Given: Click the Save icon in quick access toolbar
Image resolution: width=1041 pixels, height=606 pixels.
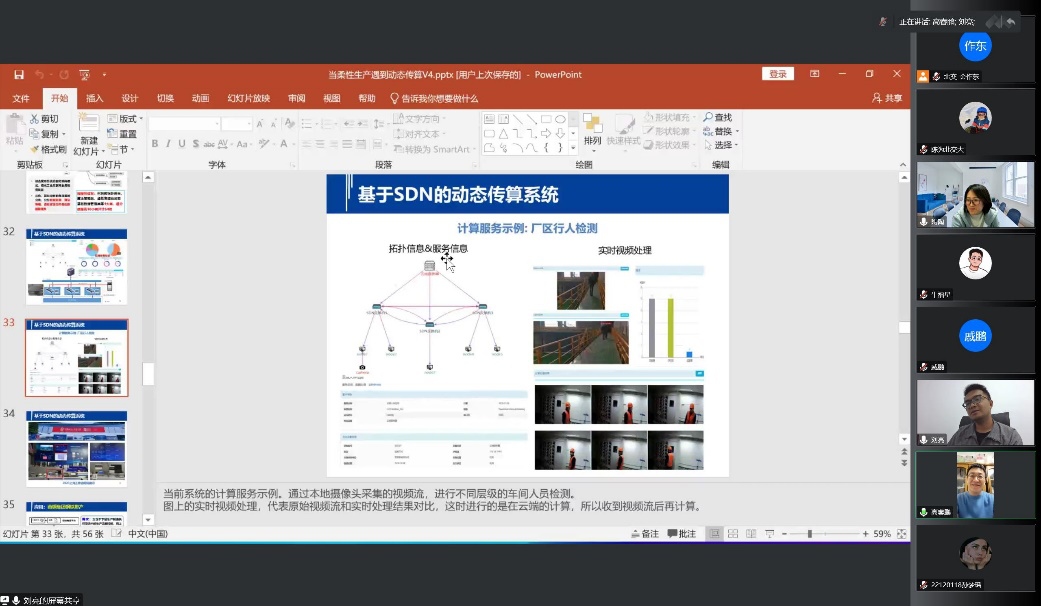Looking at the screenshot, I should click(x=19, y=75).
